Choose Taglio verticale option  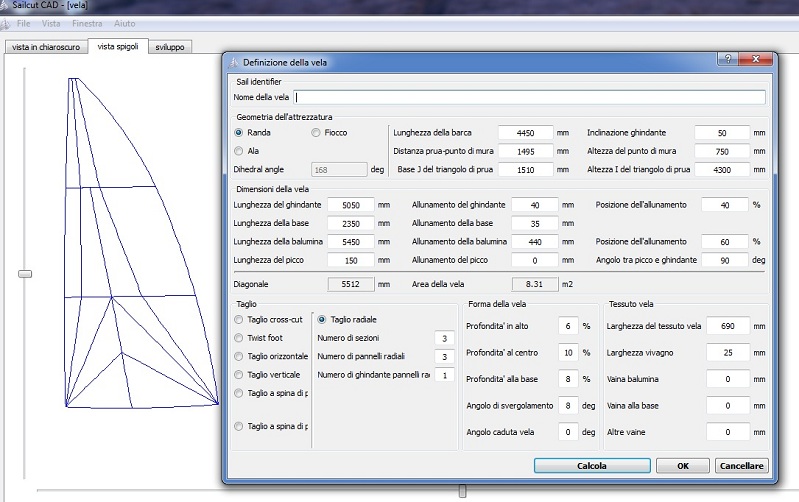pyautogui.click(x=238, y=375)
